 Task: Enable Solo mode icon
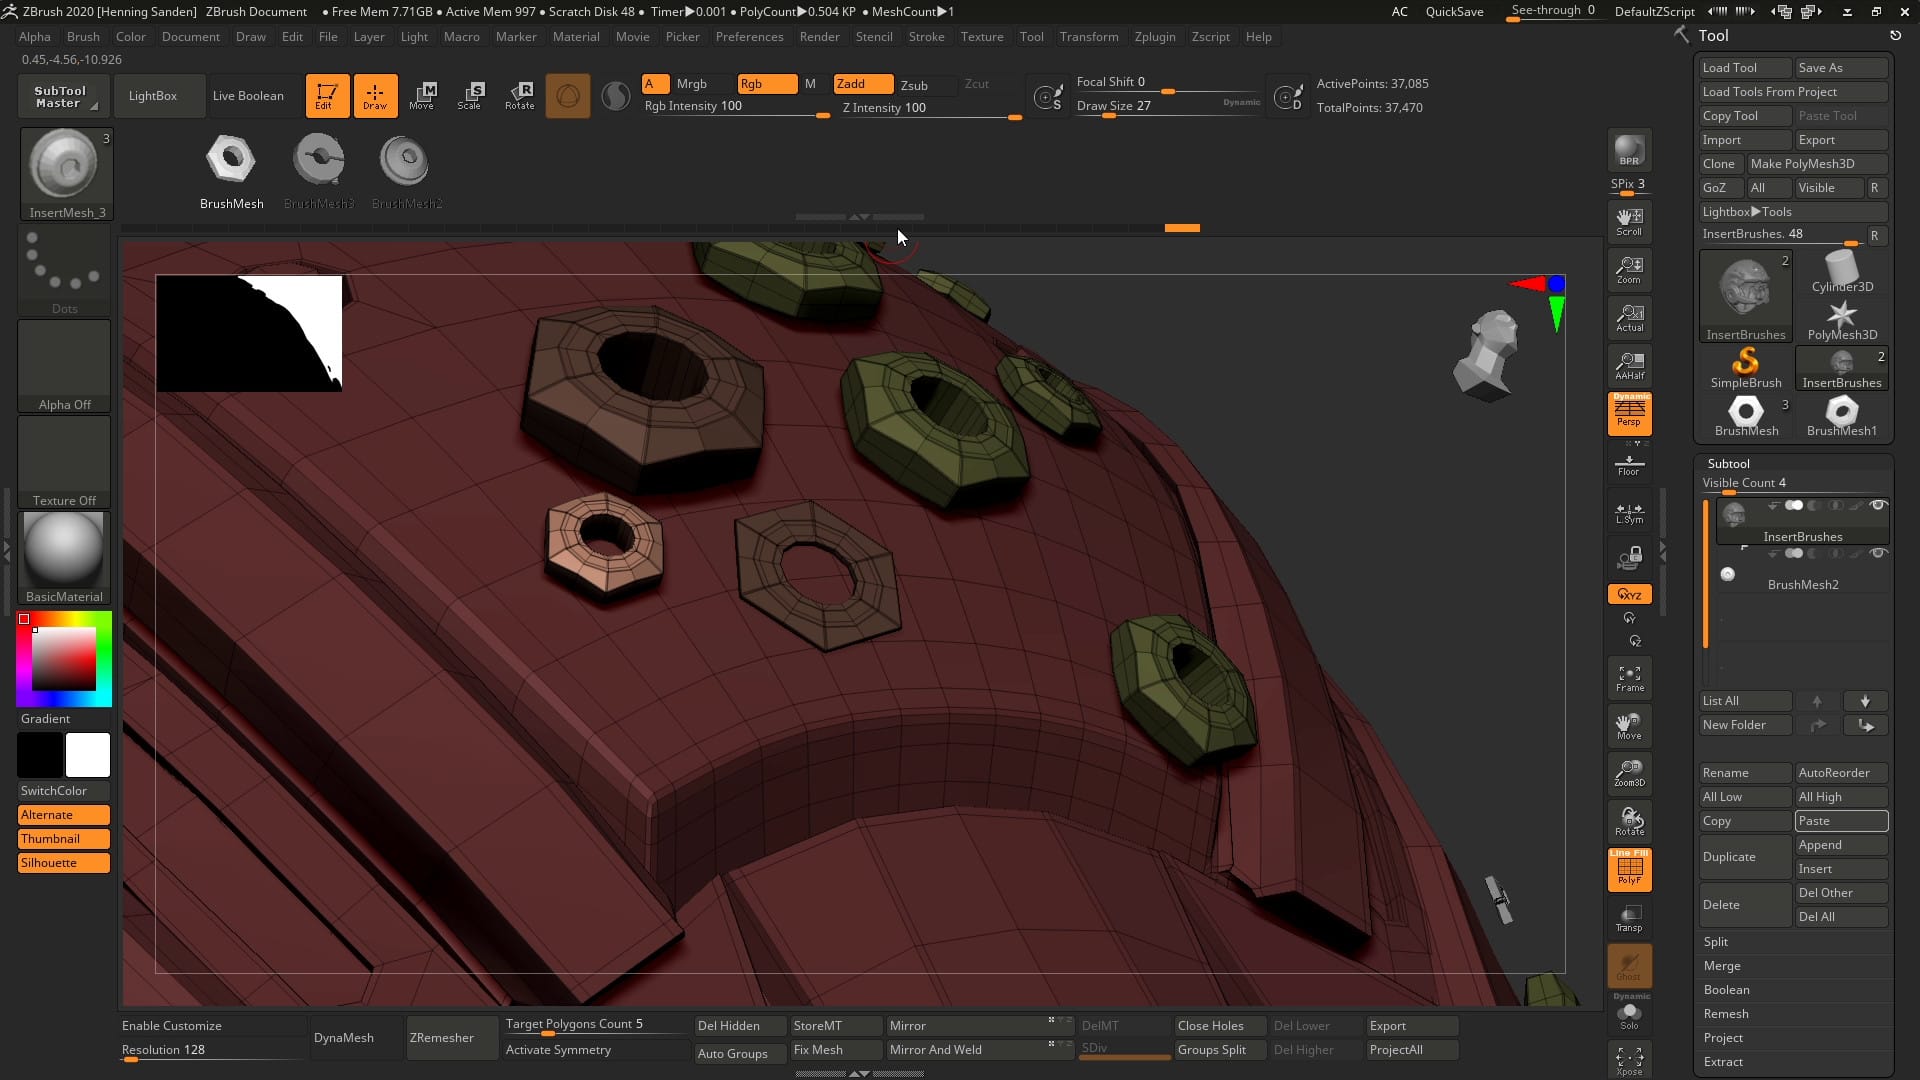pyautogui.click(x=1629, y=1015)
